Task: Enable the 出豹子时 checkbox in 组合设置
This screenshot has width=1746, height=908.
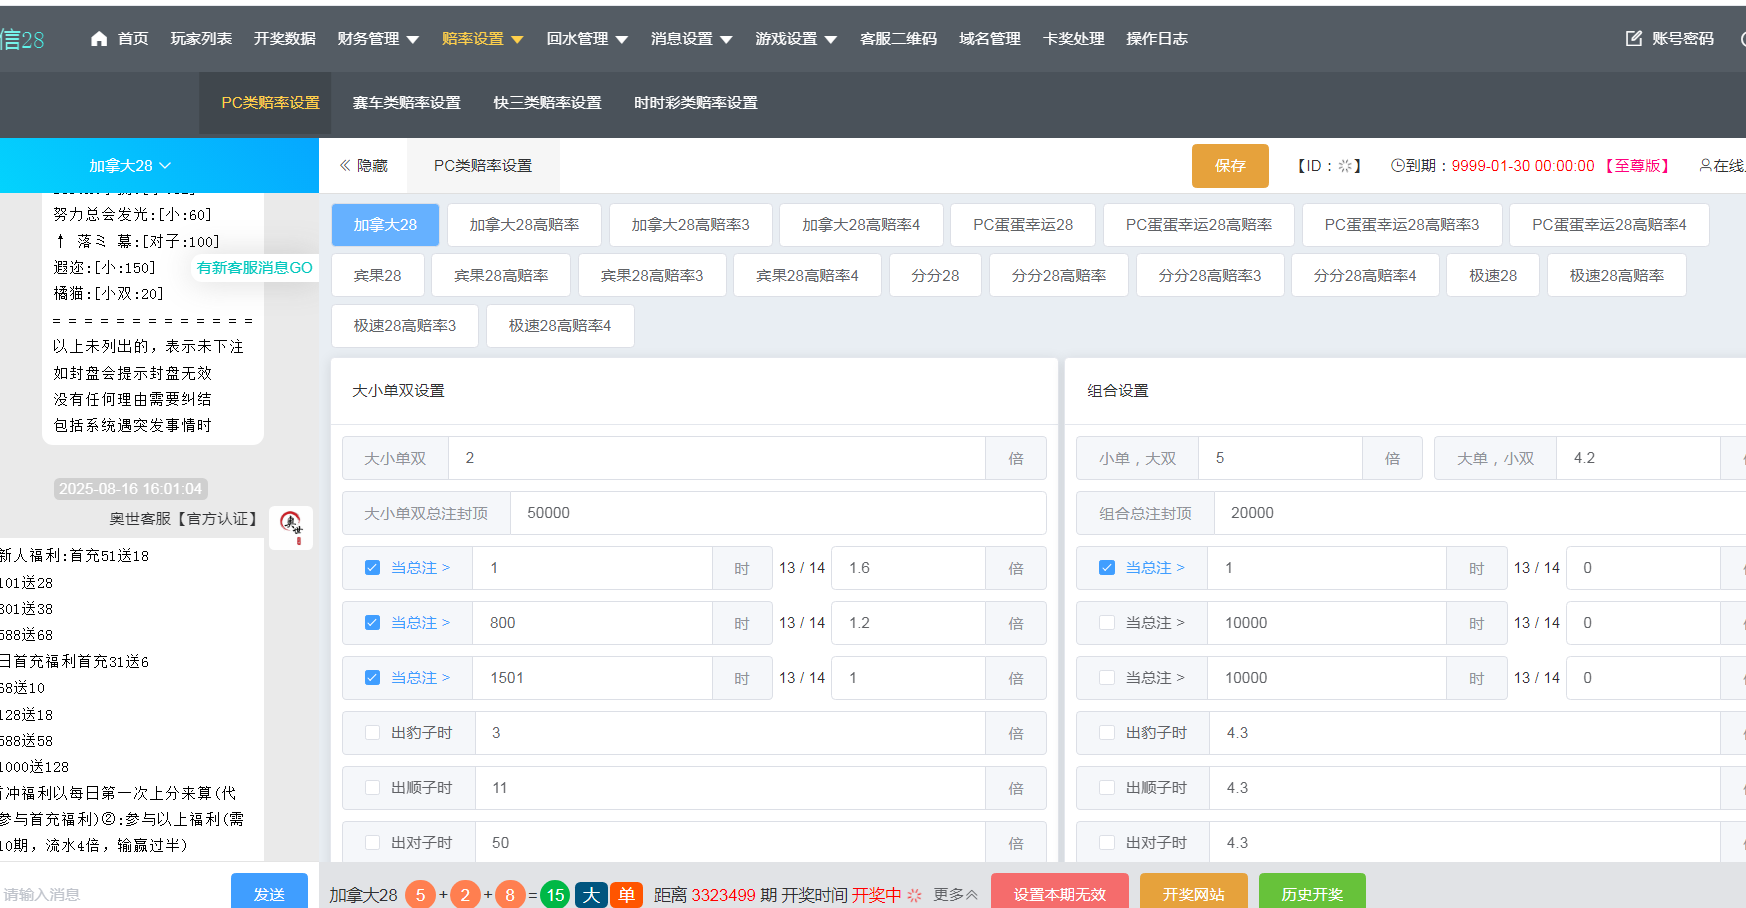Action: click(1106, 732)
